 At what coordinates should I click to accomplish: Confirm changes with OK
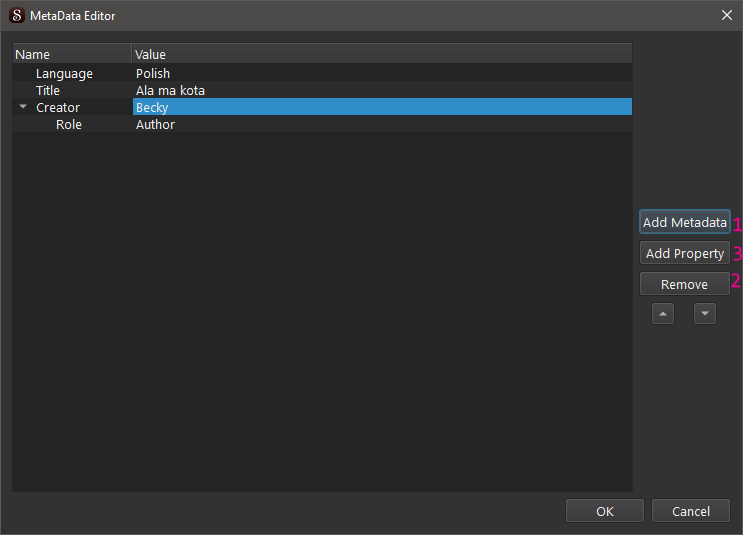(x=604, y=511)
